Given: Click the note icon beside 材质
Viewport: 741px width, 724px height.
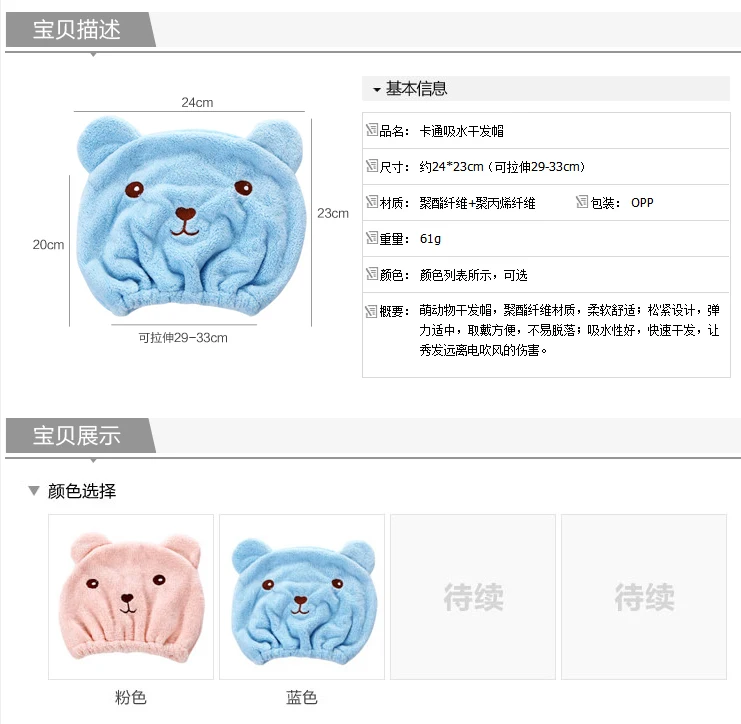Looking at the screenshot, I should point(372,202).
